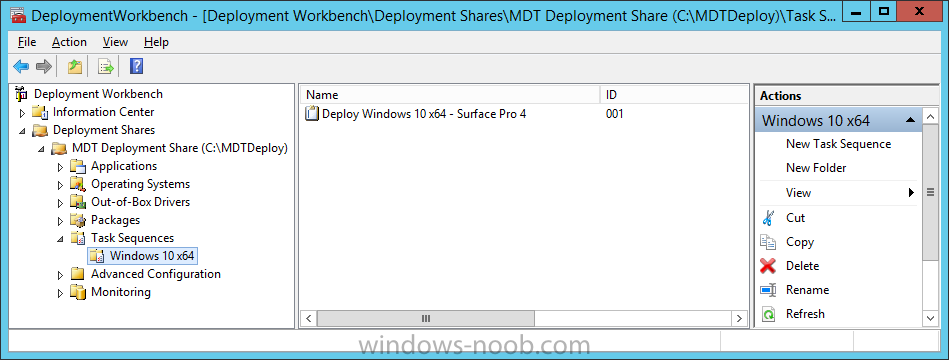Click the list pane scroll left arrow
949x360 pixels.
308,318
